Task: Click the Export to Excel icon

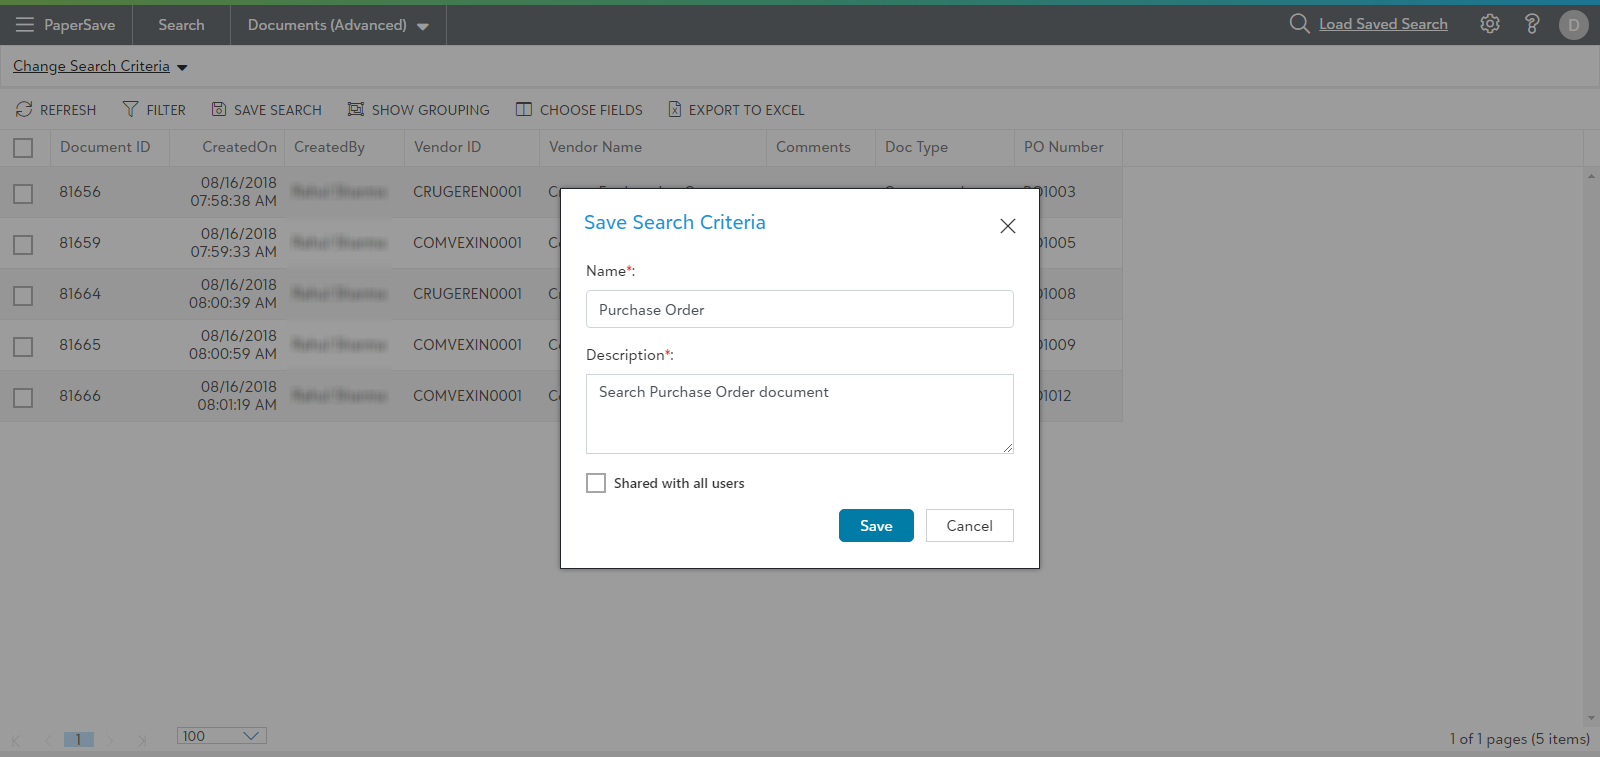Action: (x=675, y=109)
